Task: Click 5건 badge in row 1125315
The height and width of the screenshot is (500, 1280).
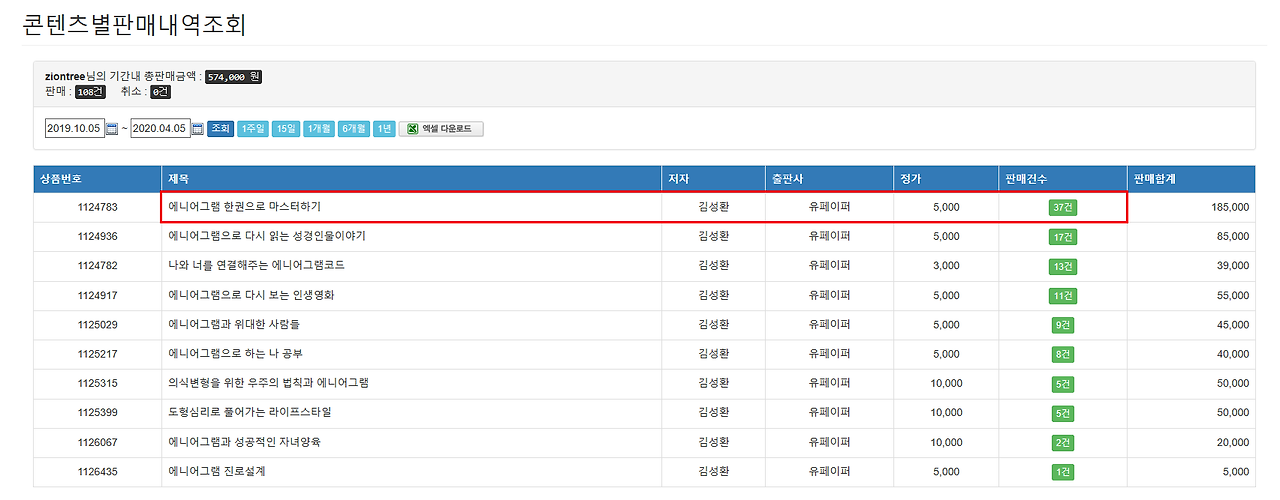Action: (1062, 384)
